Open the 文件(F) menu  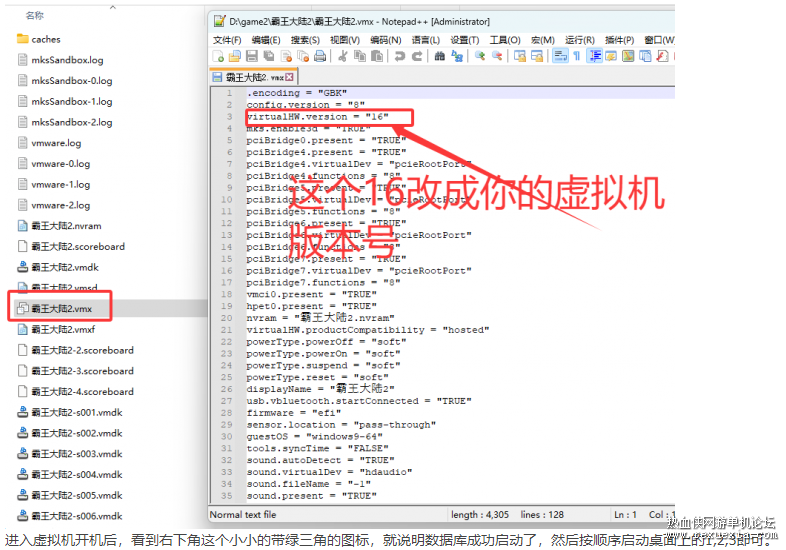[227, 40]
